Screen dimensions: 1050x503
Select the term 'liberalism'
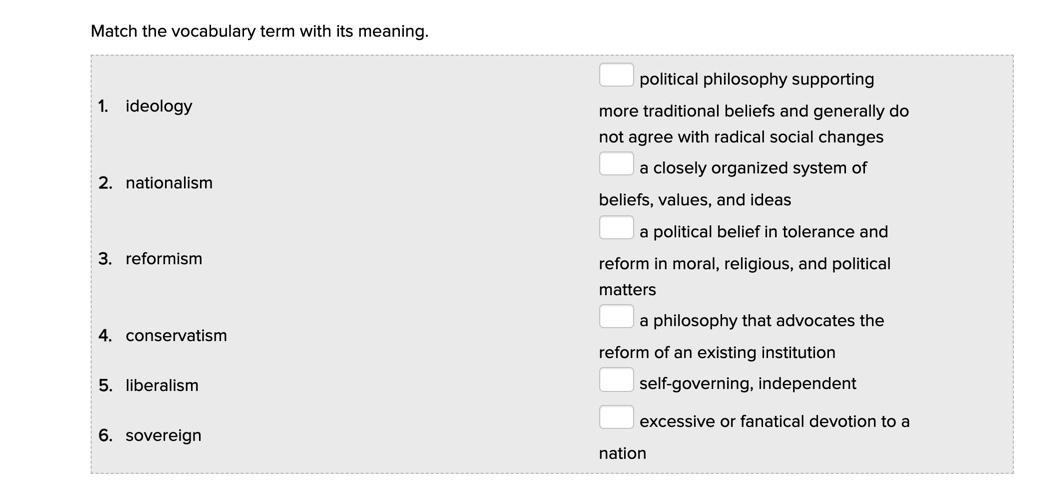click(161, 386)
